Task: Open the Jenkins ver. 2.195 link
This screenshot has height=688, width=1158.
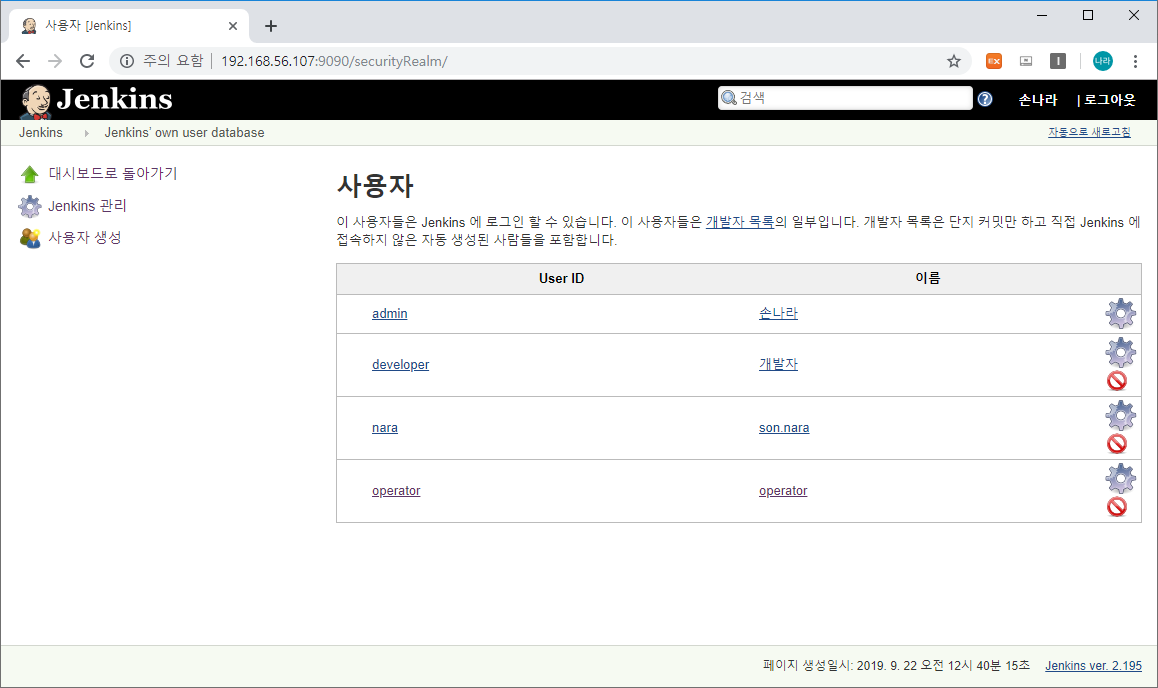Action: [1093, 666]
